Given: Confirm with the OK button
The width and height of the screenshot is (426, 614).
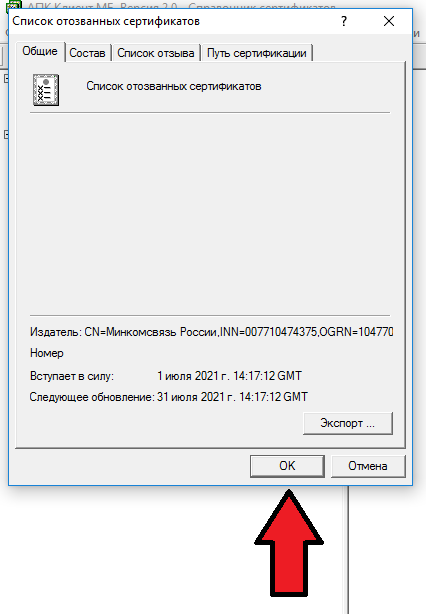Looking at the screenshot, I should tap(287, 466).
